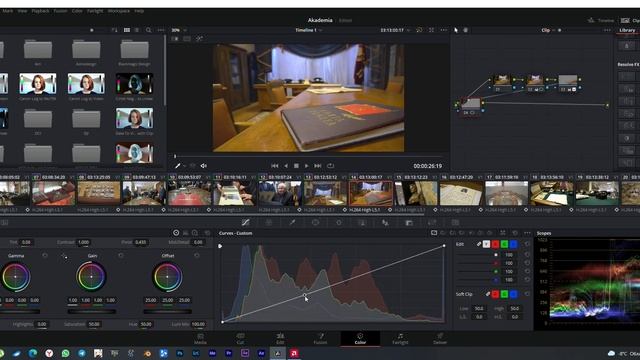Reset the Offset wheel
This screenshot has width=640, height=360.
pyautogui.click(x=197, y=256)
